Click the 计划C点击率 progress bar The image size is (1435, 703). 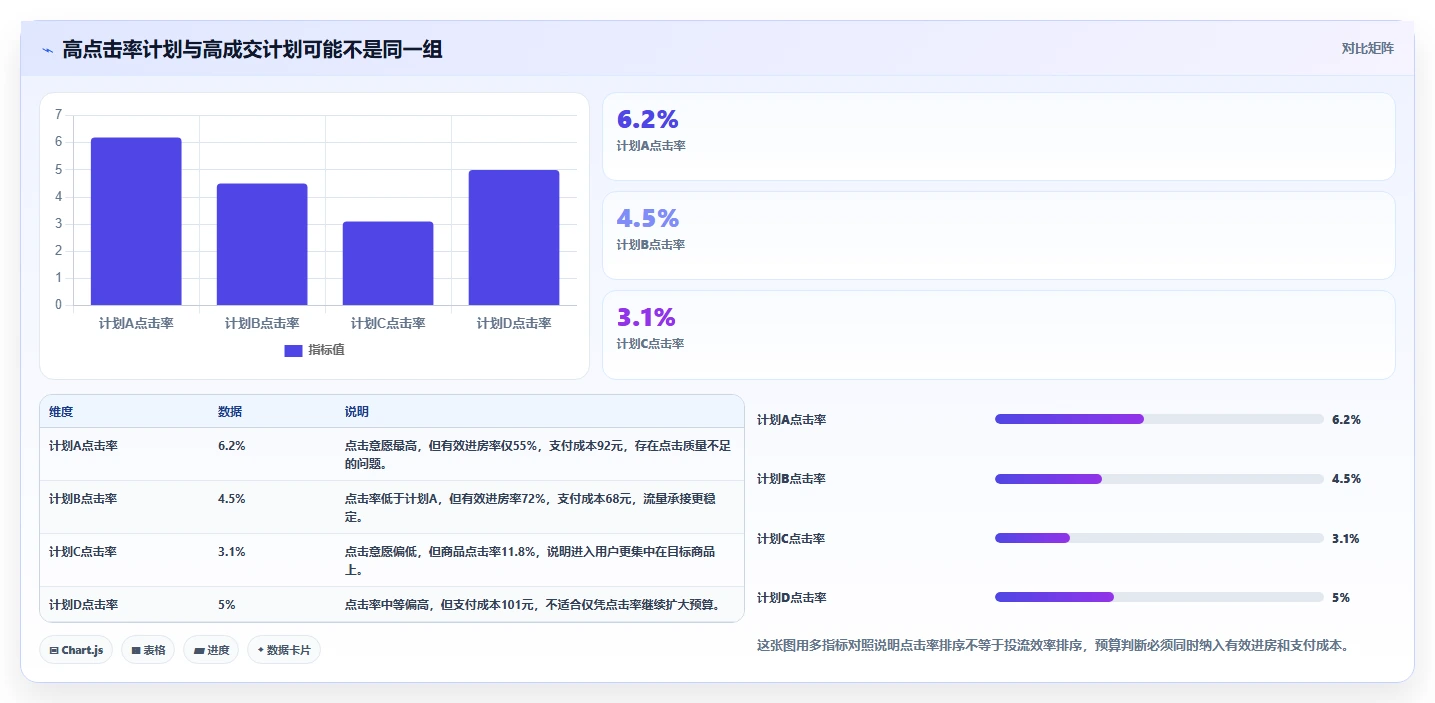pos(1159,538)
